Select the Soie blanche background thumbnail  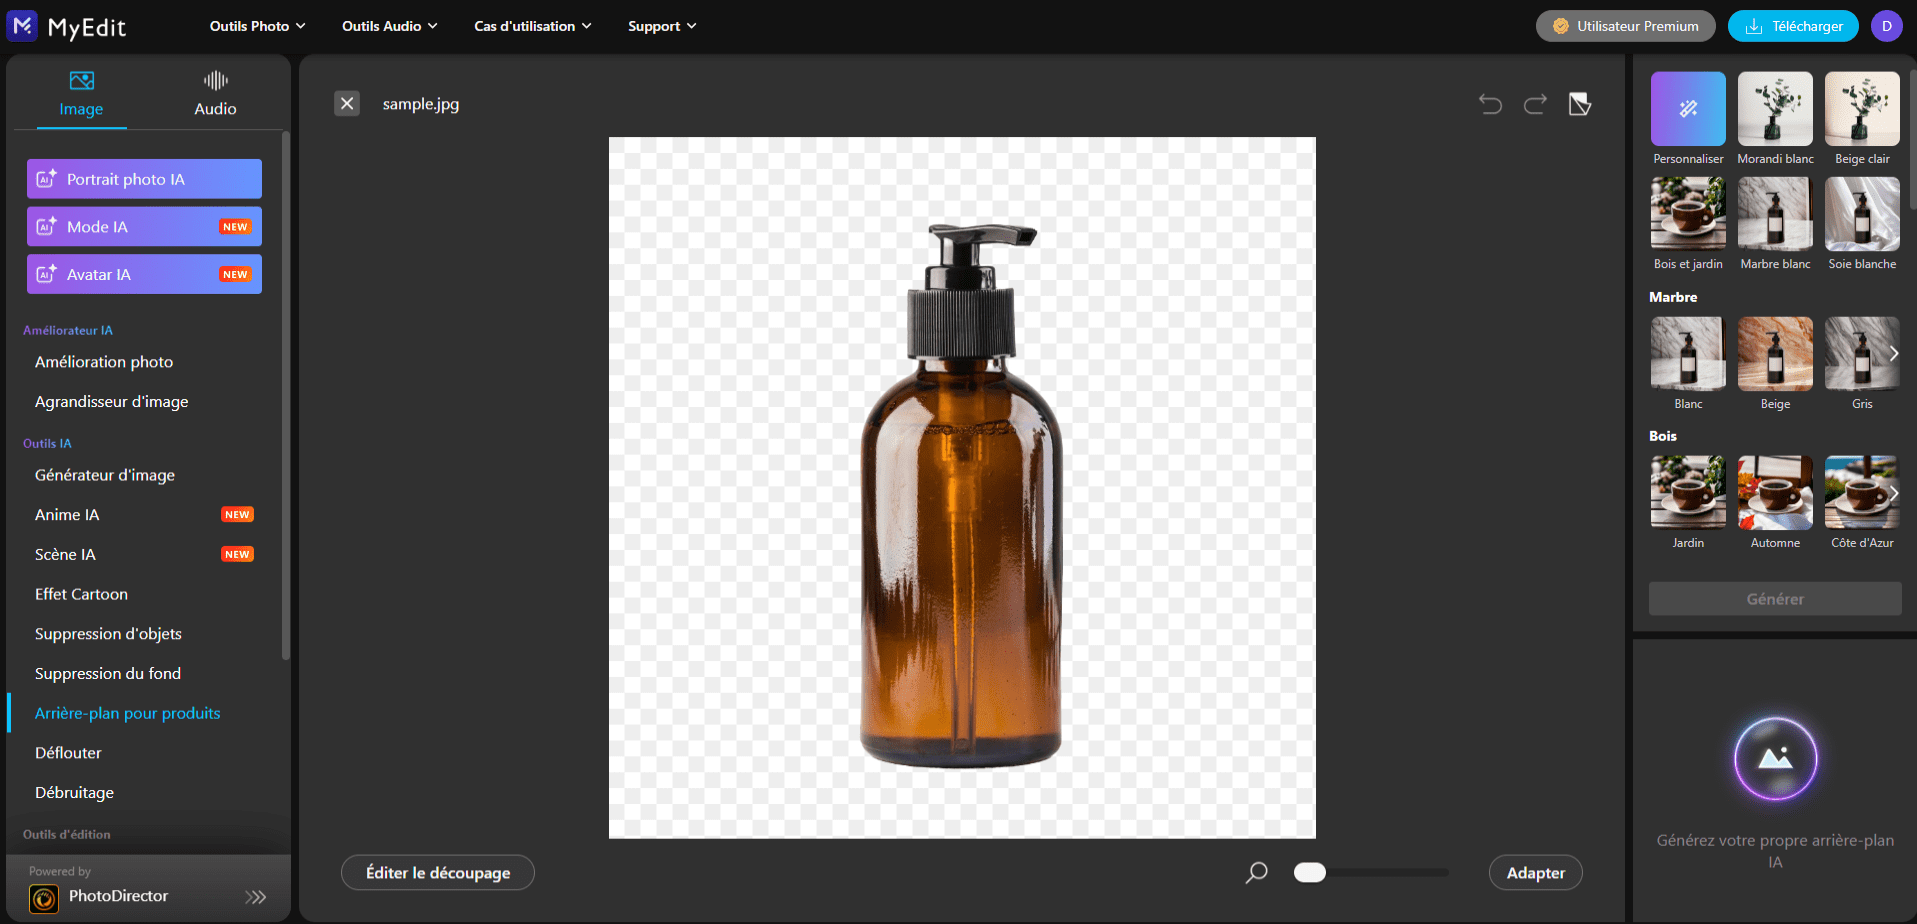1862,213
